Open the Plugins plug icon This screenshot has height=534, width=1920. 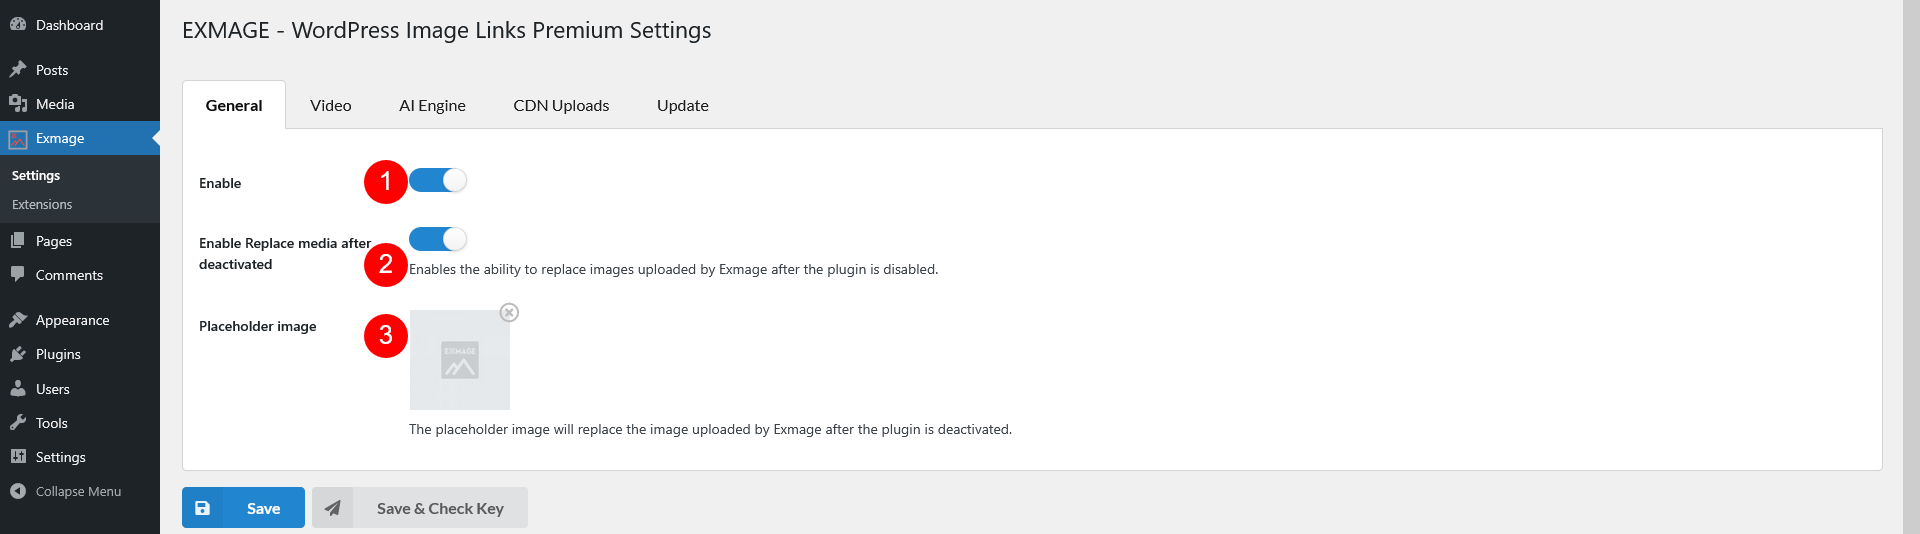(x=18, y=354)
